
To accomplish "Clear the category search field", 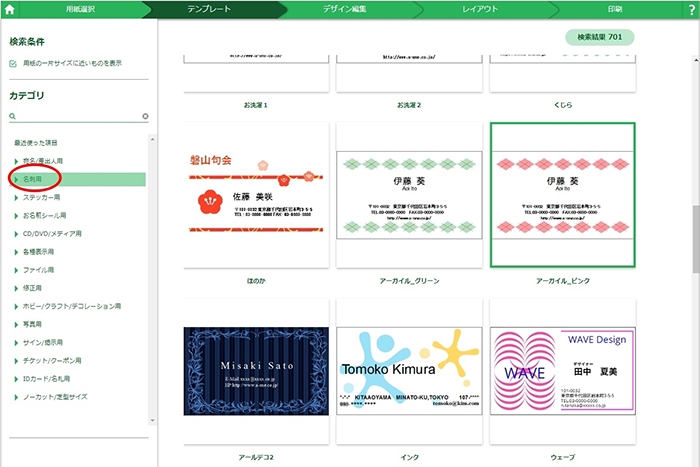I will point(145,116).
